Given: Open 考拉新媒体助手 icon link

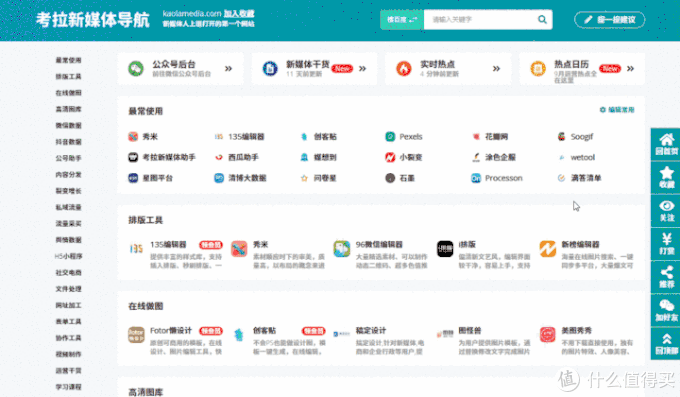Looking at the screenshot, I should (x=133, y=157).
